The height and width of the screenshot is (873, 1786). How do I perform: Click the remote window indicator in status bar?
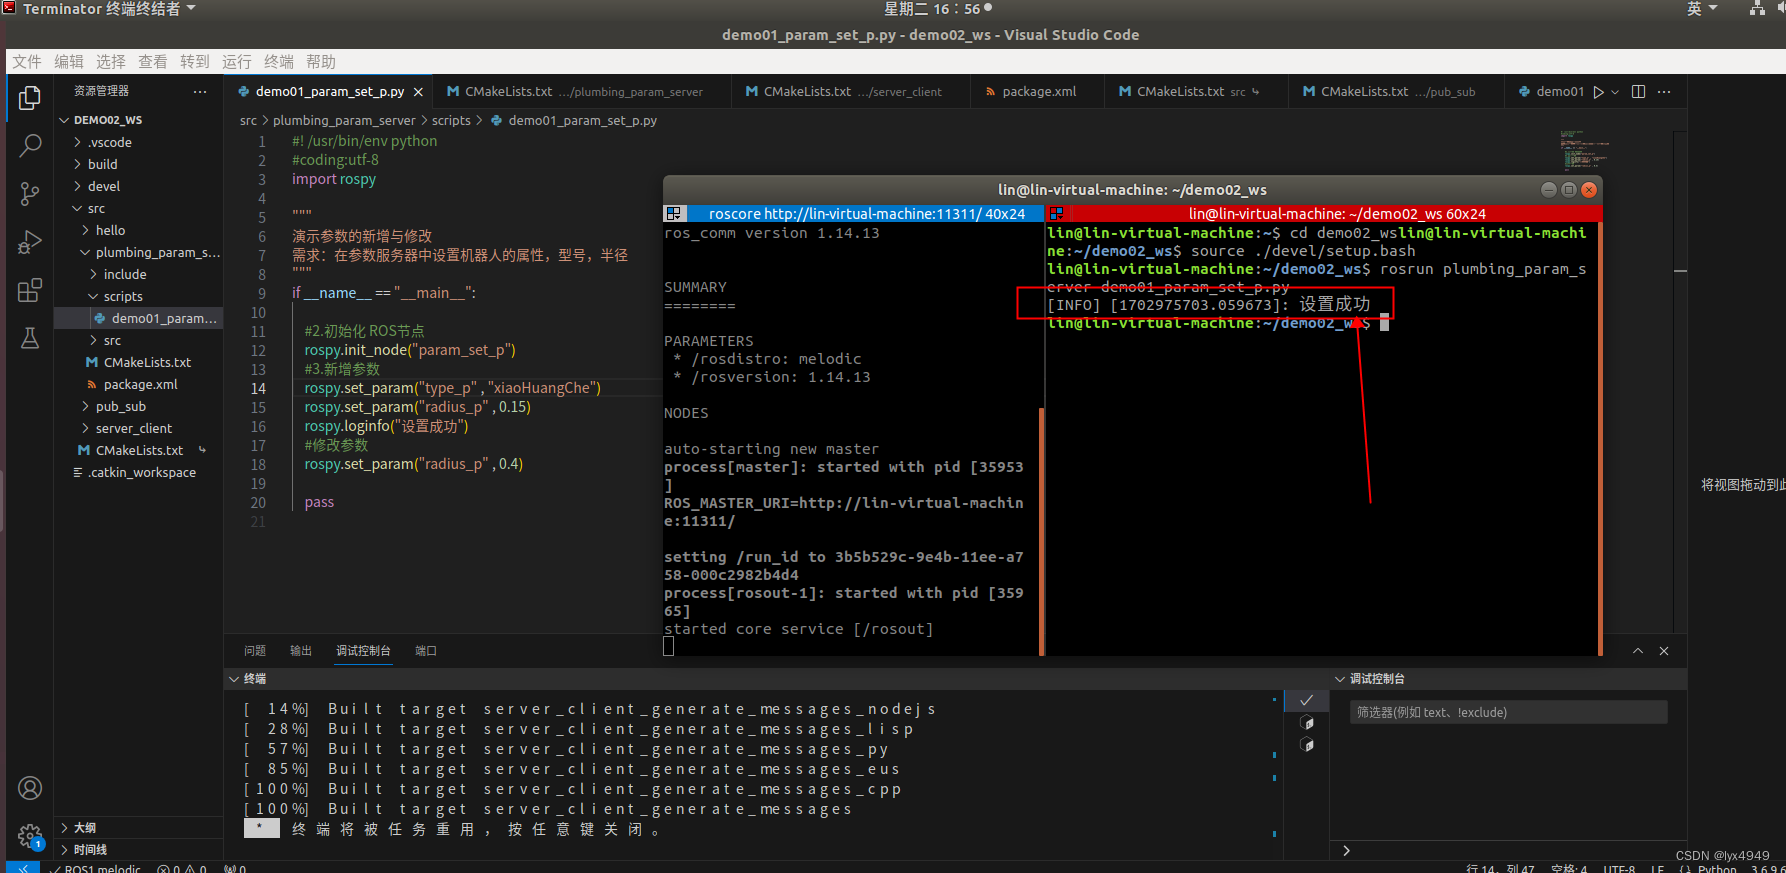pyautogui.click(x=23, y=867)
